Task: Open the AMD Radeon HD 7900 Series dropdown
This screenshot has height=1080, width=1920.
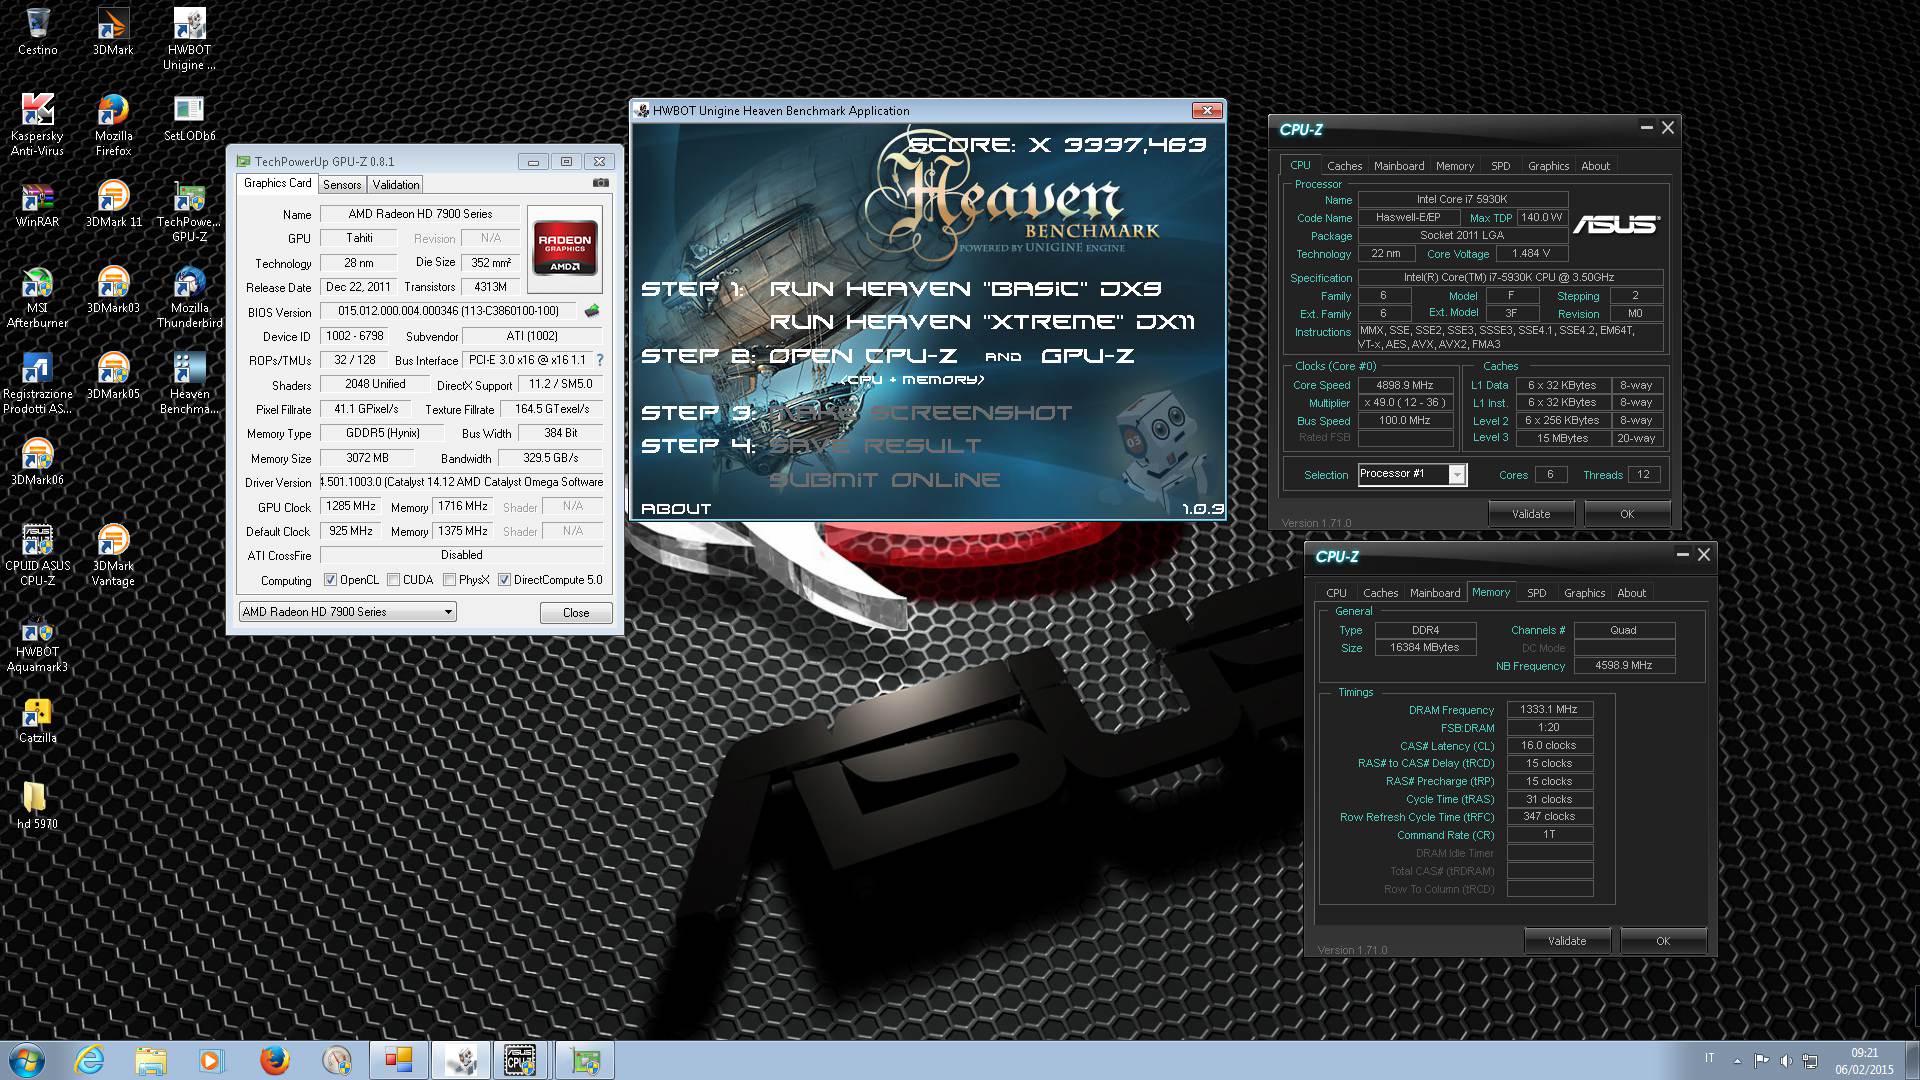Action: (x=348, y=612)
